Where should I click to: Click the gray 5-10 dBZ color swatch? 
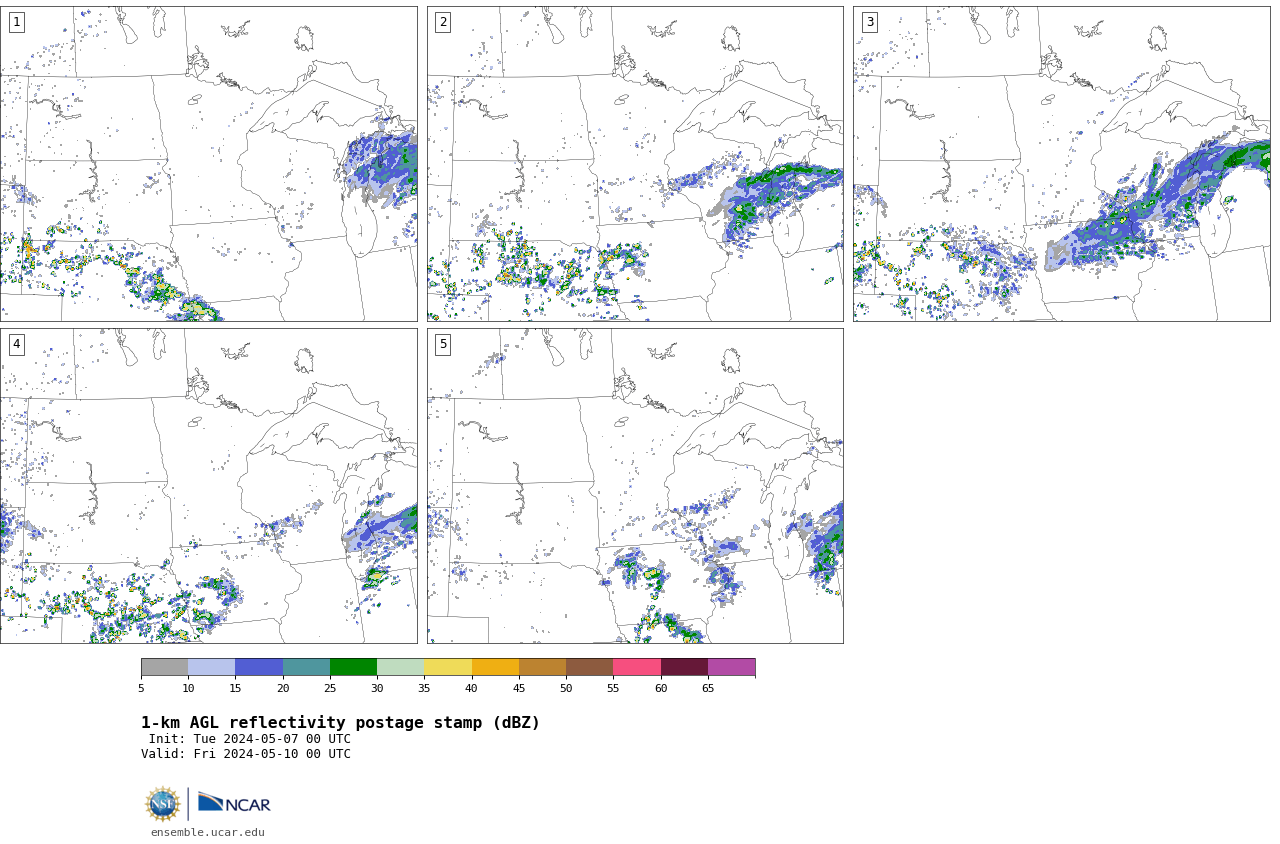click(164, 667)
